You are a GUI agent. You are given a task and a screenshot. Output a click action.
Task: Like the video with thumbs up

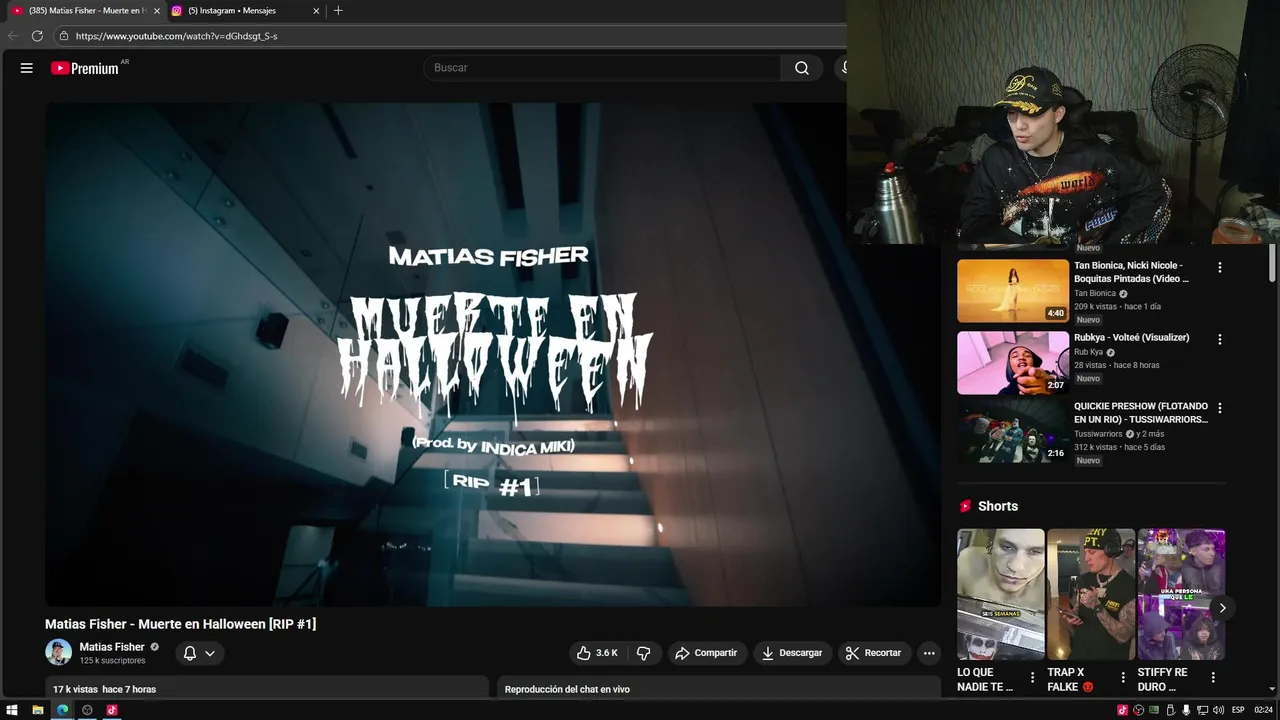597,653
